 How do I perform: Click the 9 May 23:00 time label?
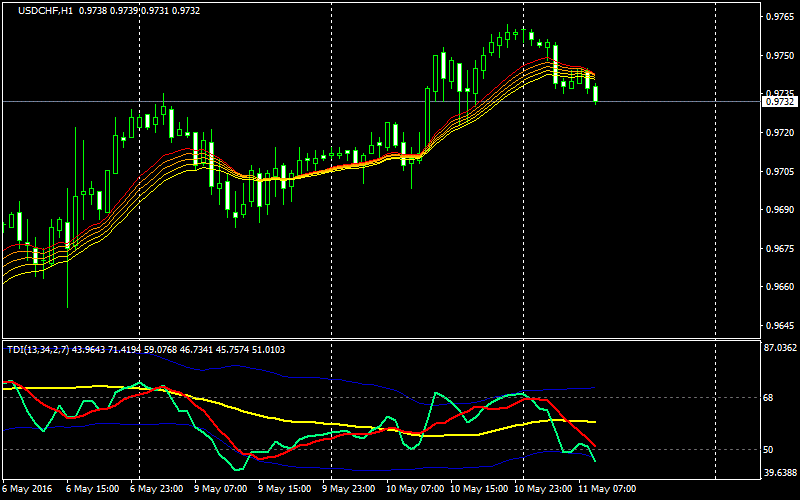[347, 490]
